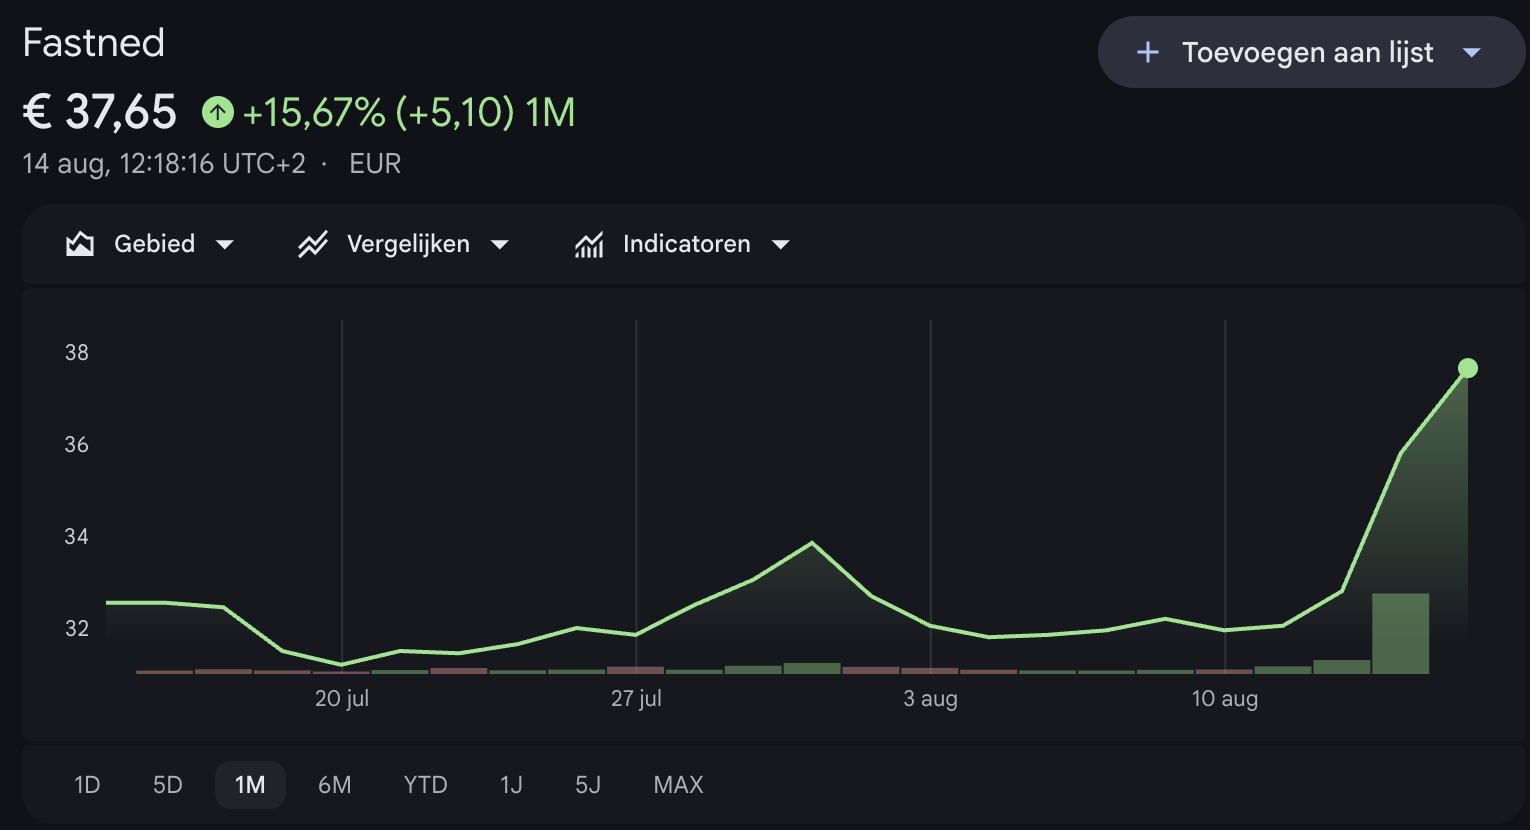Click the EUR currency label
Image resolution: width=1530 pixels, height=830 pixels.
pos(375,164)
